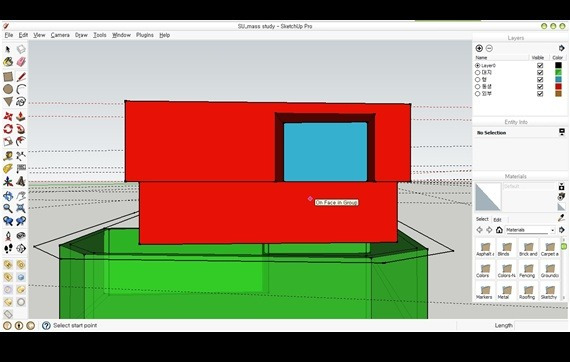
Task: Select the Text label tool
Action: (21, 168)
